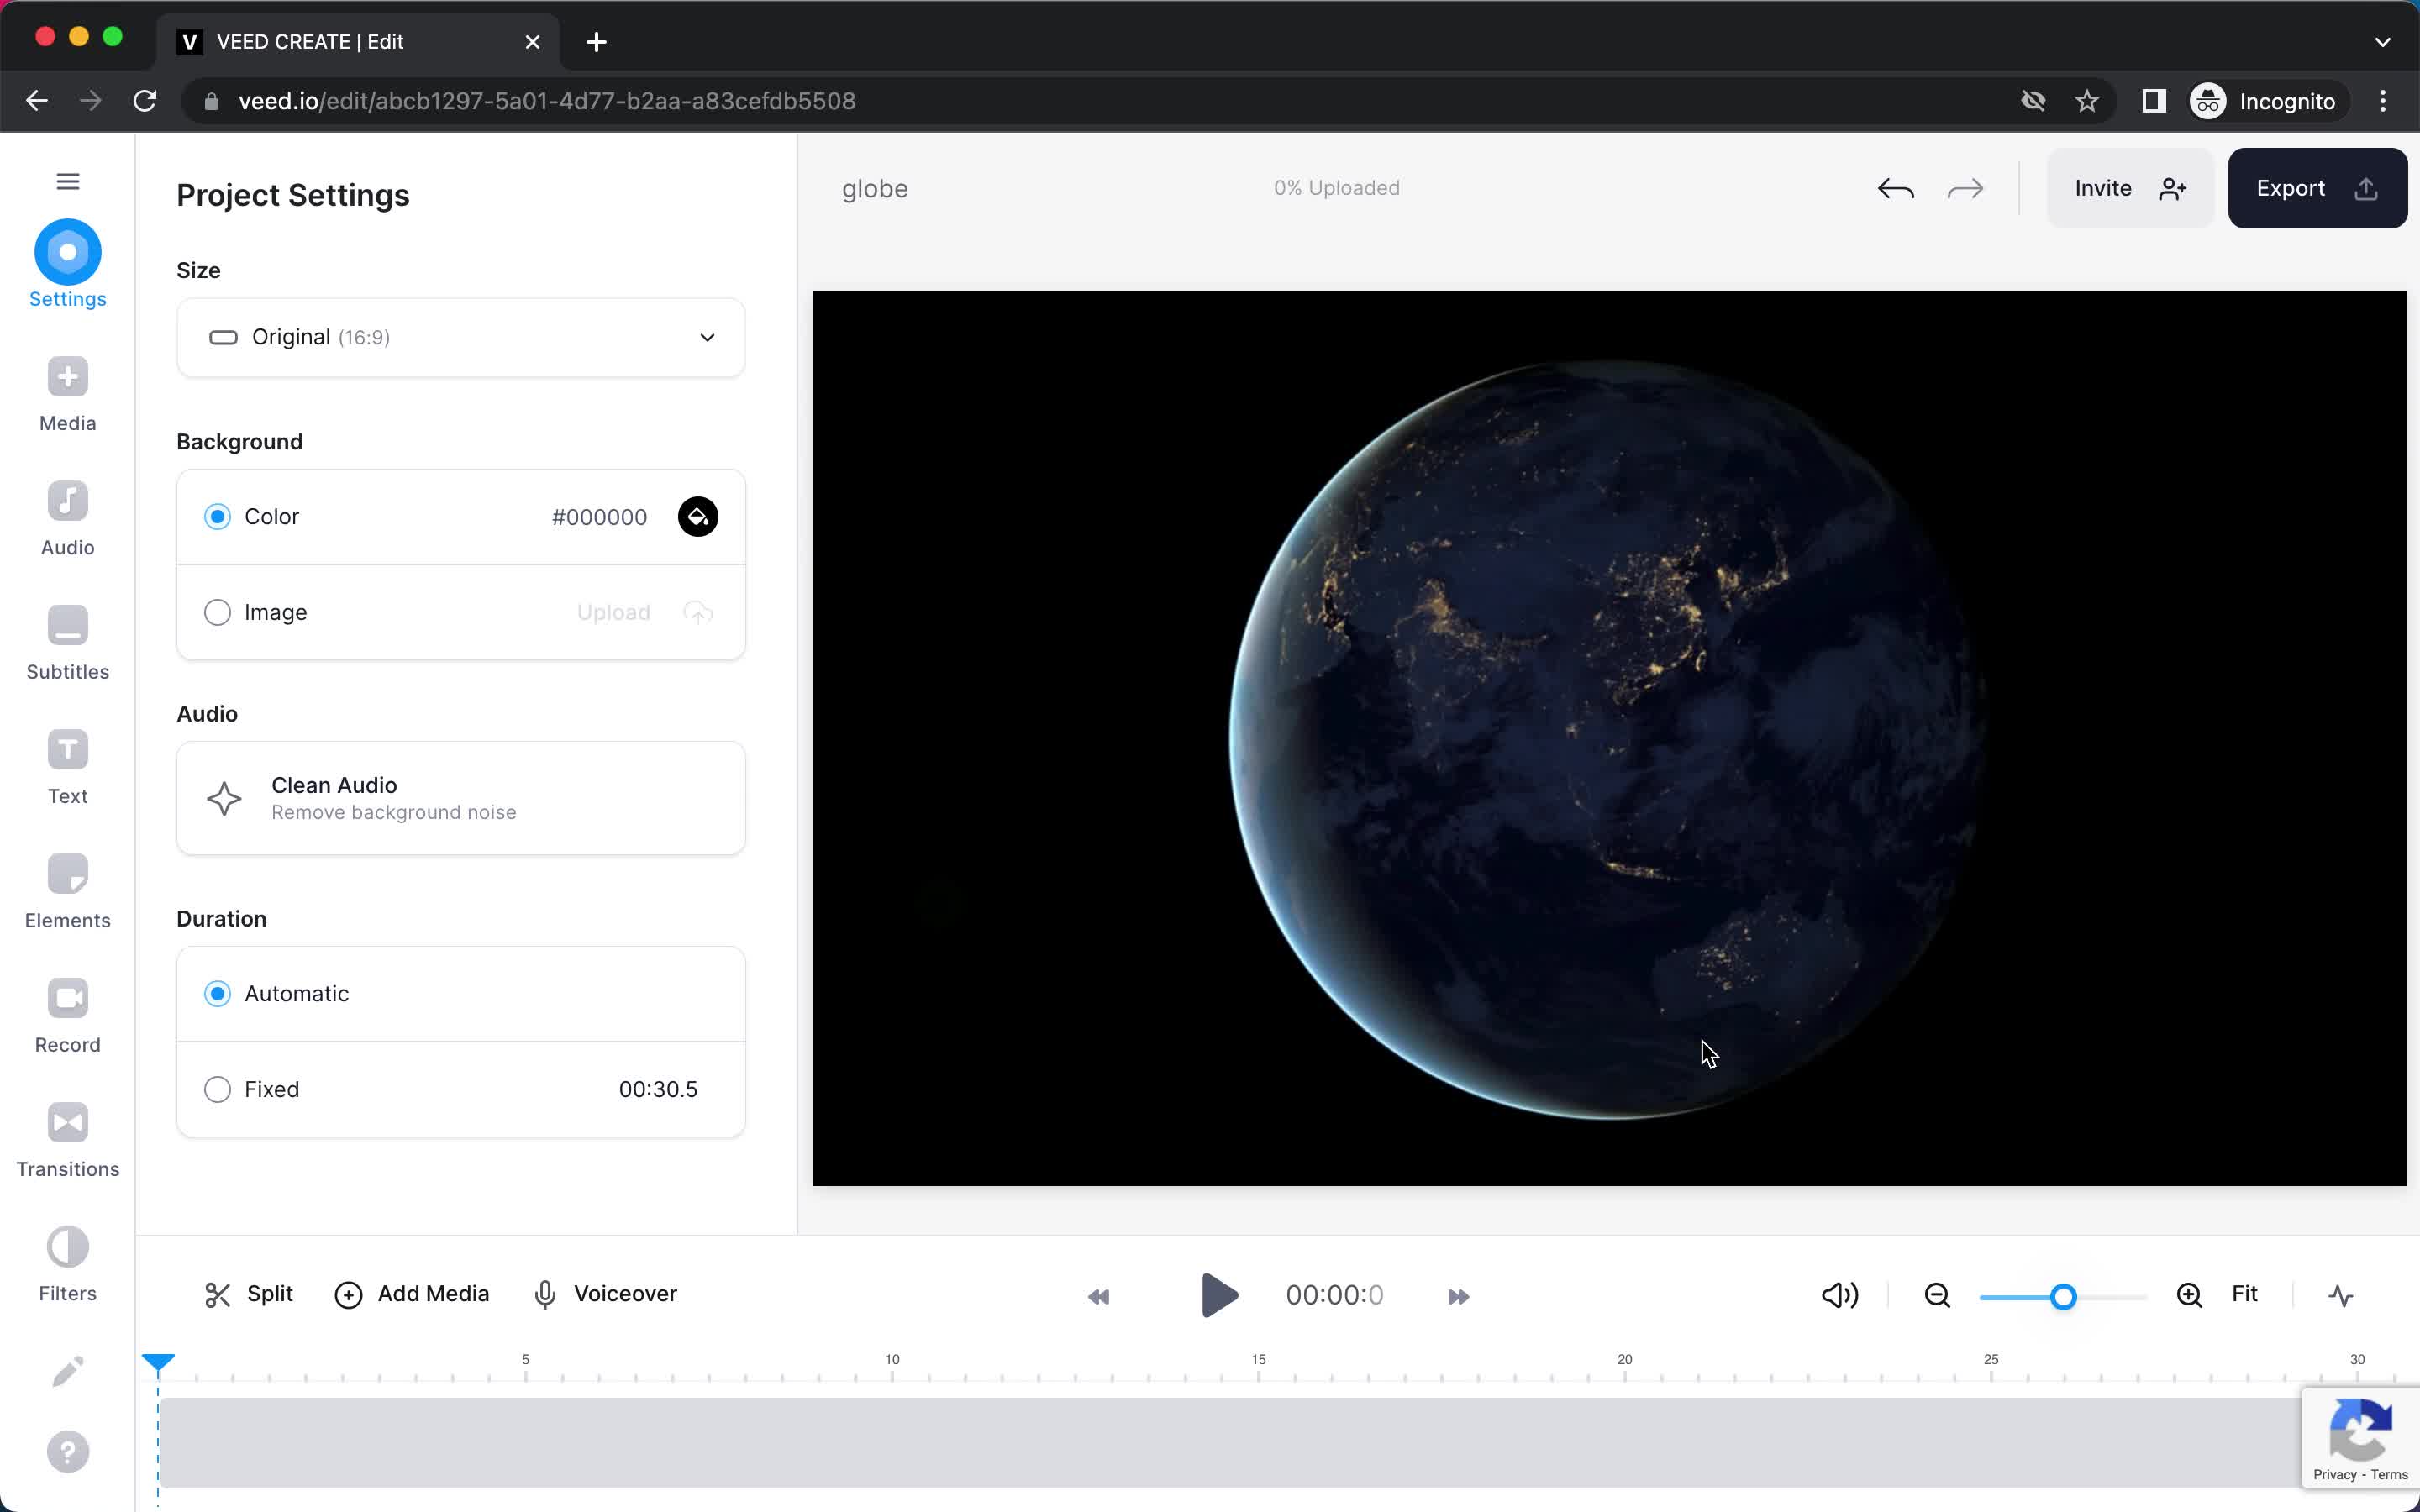Select the Draw pencil tool
The image size is (2420, 1512).
point(67,1371)
